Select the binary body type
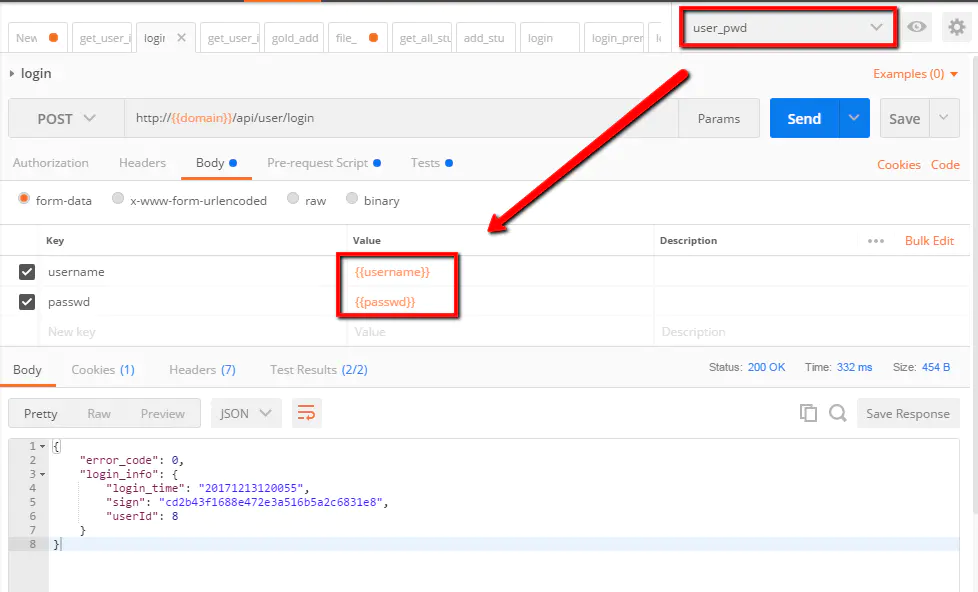The height and width of the screenshot is (592, 978). click(x=352, y=198)
